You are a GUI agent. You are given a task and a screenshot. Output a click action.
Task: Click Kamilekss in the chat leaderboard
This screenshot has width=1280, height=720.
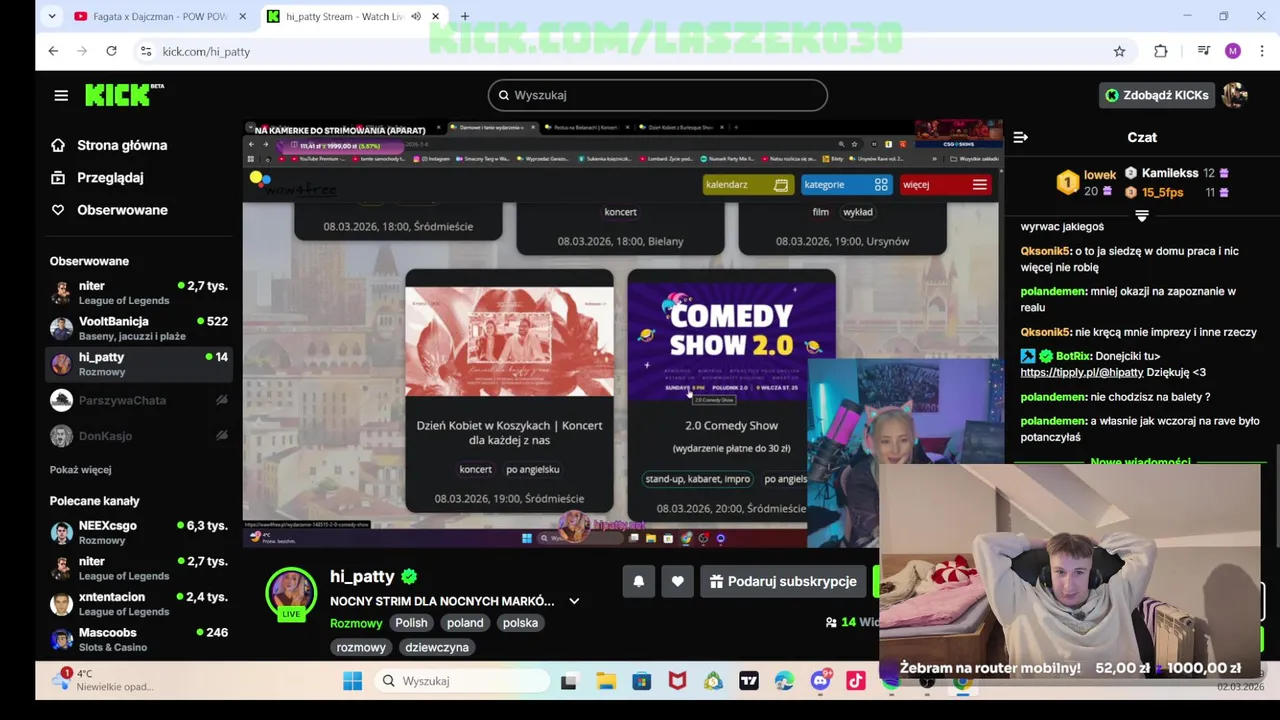[1170, 173]
